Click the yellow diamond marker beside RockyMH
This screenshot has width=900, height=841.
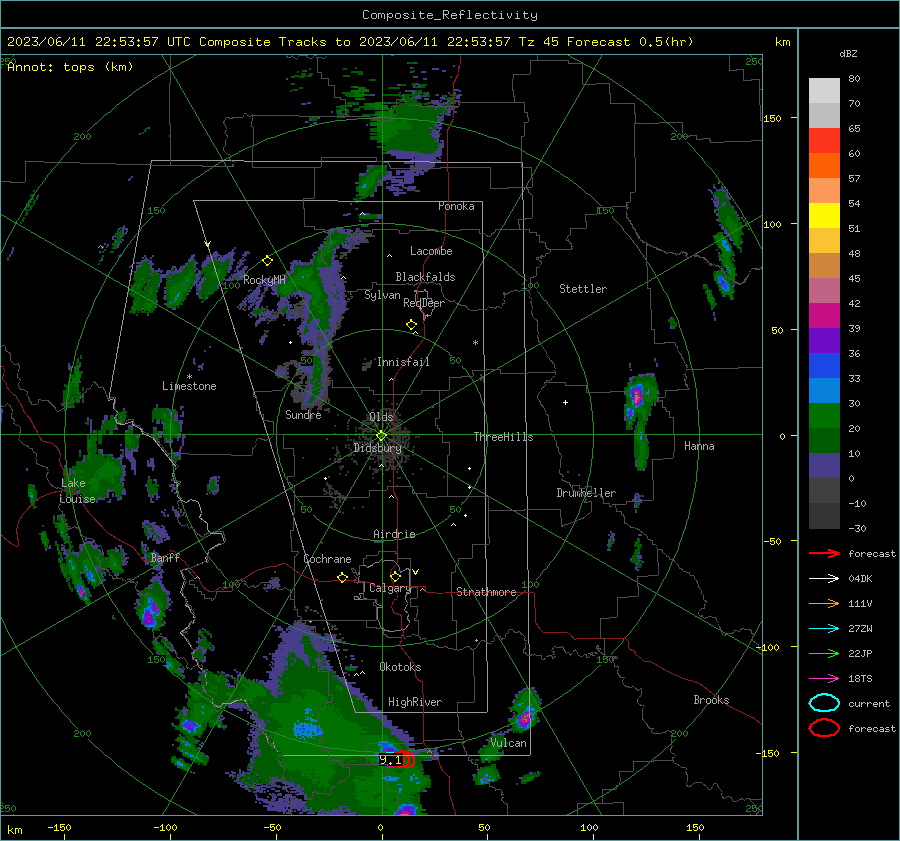[x=267, y=261]
